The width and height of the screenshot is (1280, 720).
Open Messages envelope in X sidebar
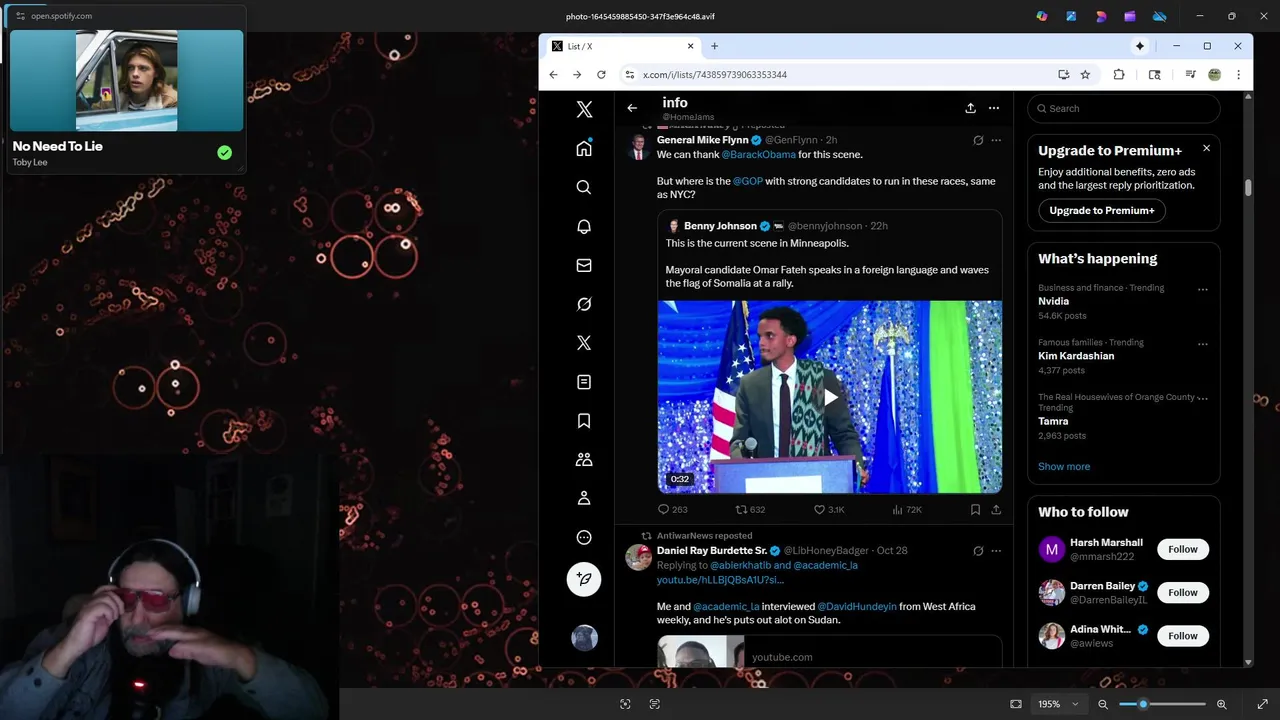coord(584,265)
